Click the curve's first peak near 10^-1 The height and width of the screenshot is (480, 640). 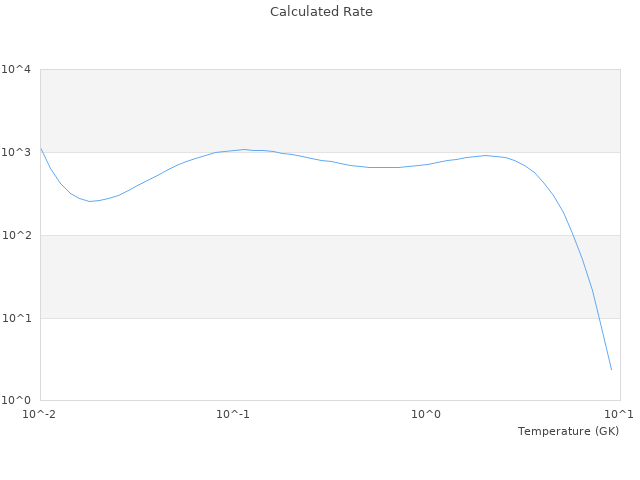coord(243,149)
